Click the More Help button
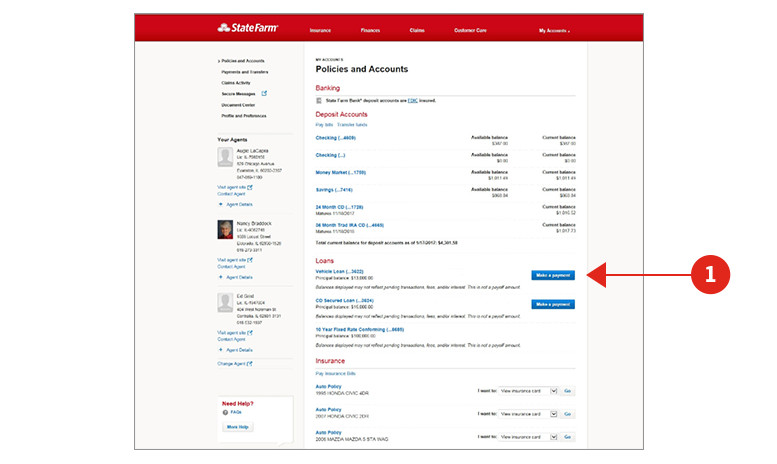This screenshot has height=464, width=777. [x=238, y=427]
